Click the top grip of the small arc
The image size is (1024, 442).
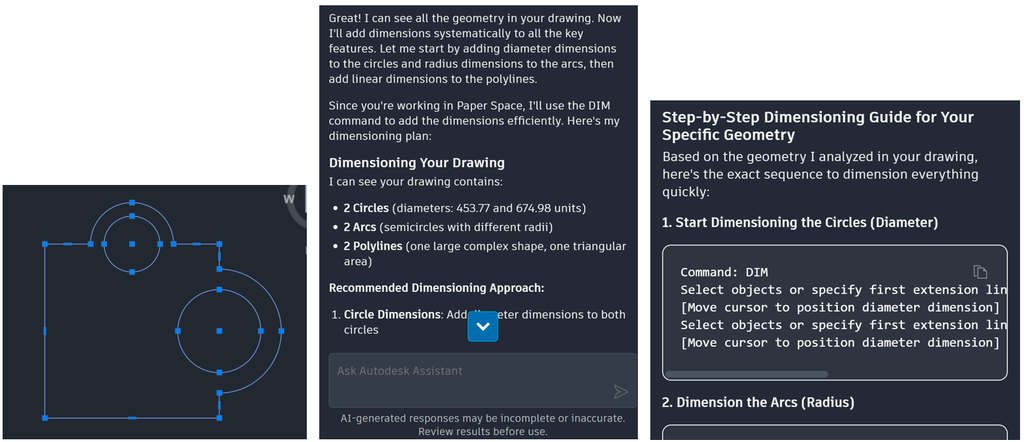(132, 202)
